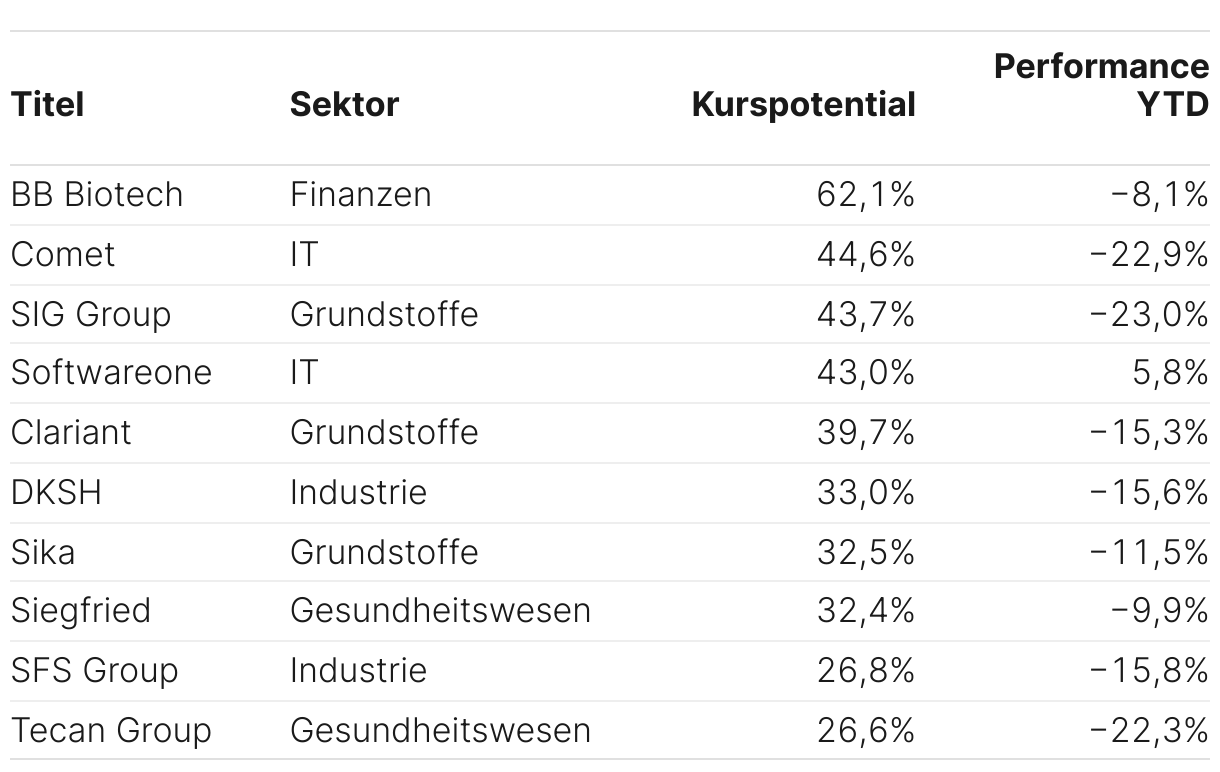Select the SIG Group title cell

point(91,314)
